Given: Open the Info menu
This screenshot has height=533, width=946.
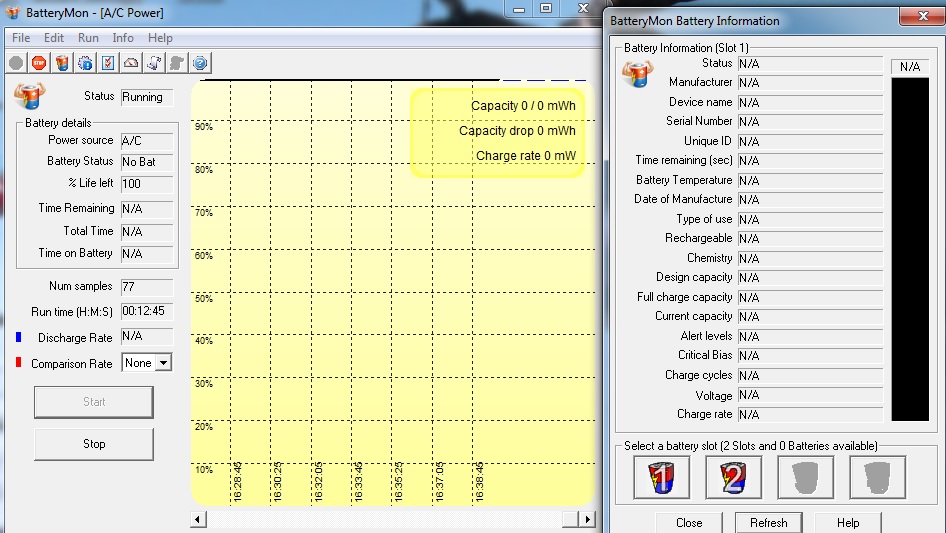Looking at the screenshot, I should click(123, 37).
